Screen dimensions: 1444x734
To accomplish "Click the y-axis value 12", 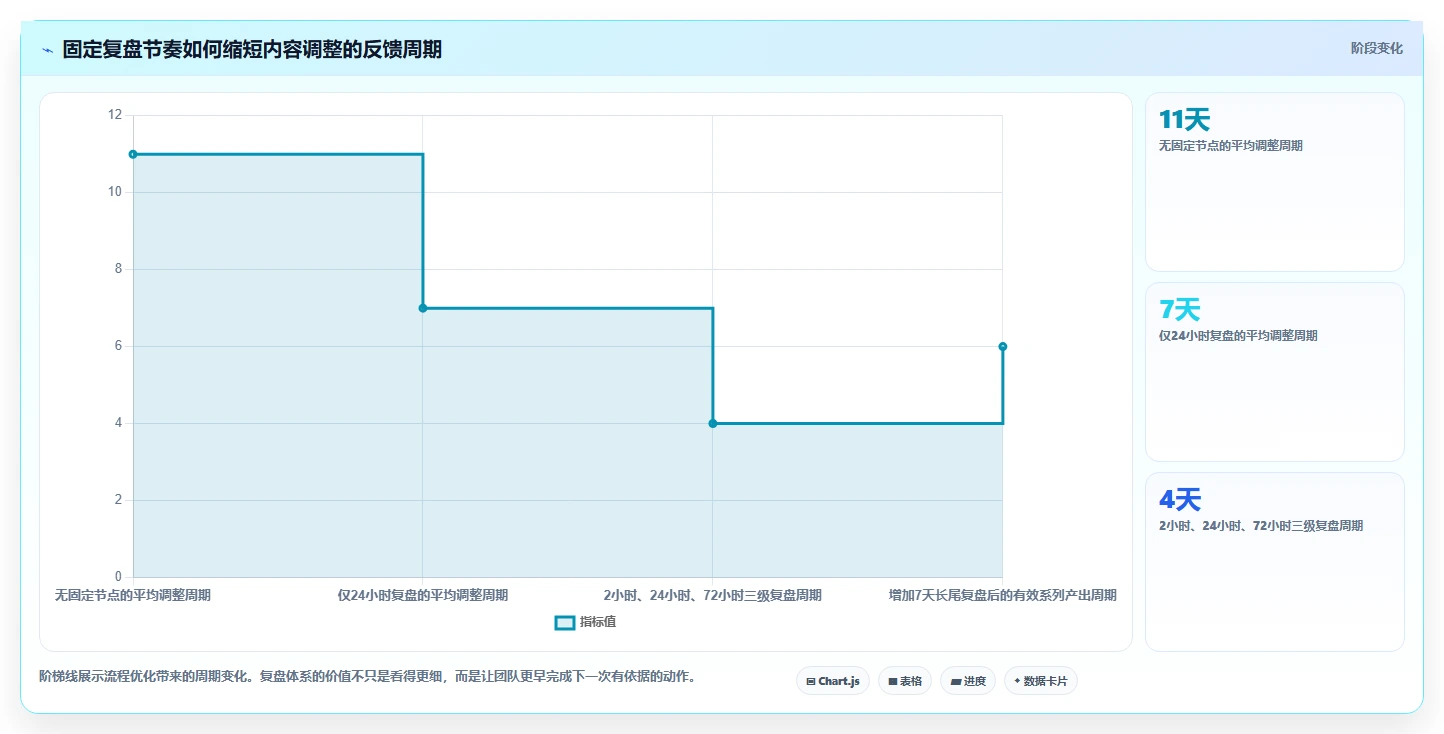I will [115, 115].
